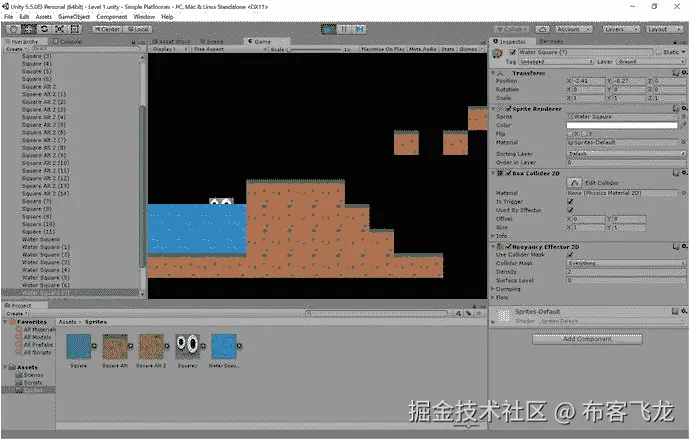Toggle the GameObject active checkbox
The width and height of the screenshot is (690, 440).
(x=512, y=52)
